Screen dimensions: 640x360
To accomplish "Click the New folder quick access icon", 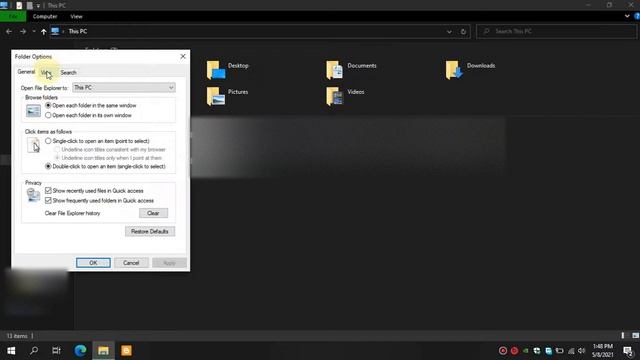I will tap(29, 5).
